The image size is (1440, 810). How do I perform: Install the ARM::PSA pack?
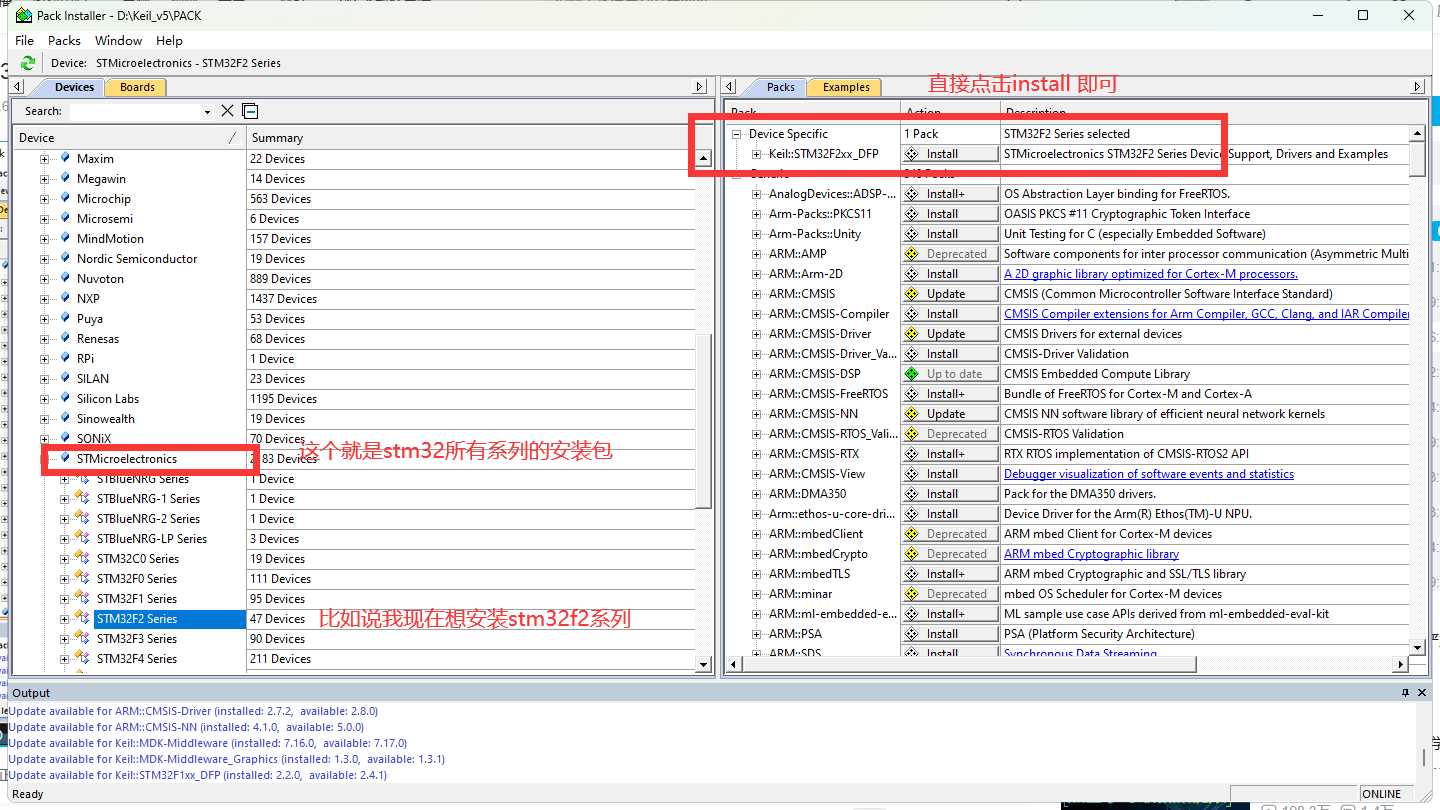point(950,634)
